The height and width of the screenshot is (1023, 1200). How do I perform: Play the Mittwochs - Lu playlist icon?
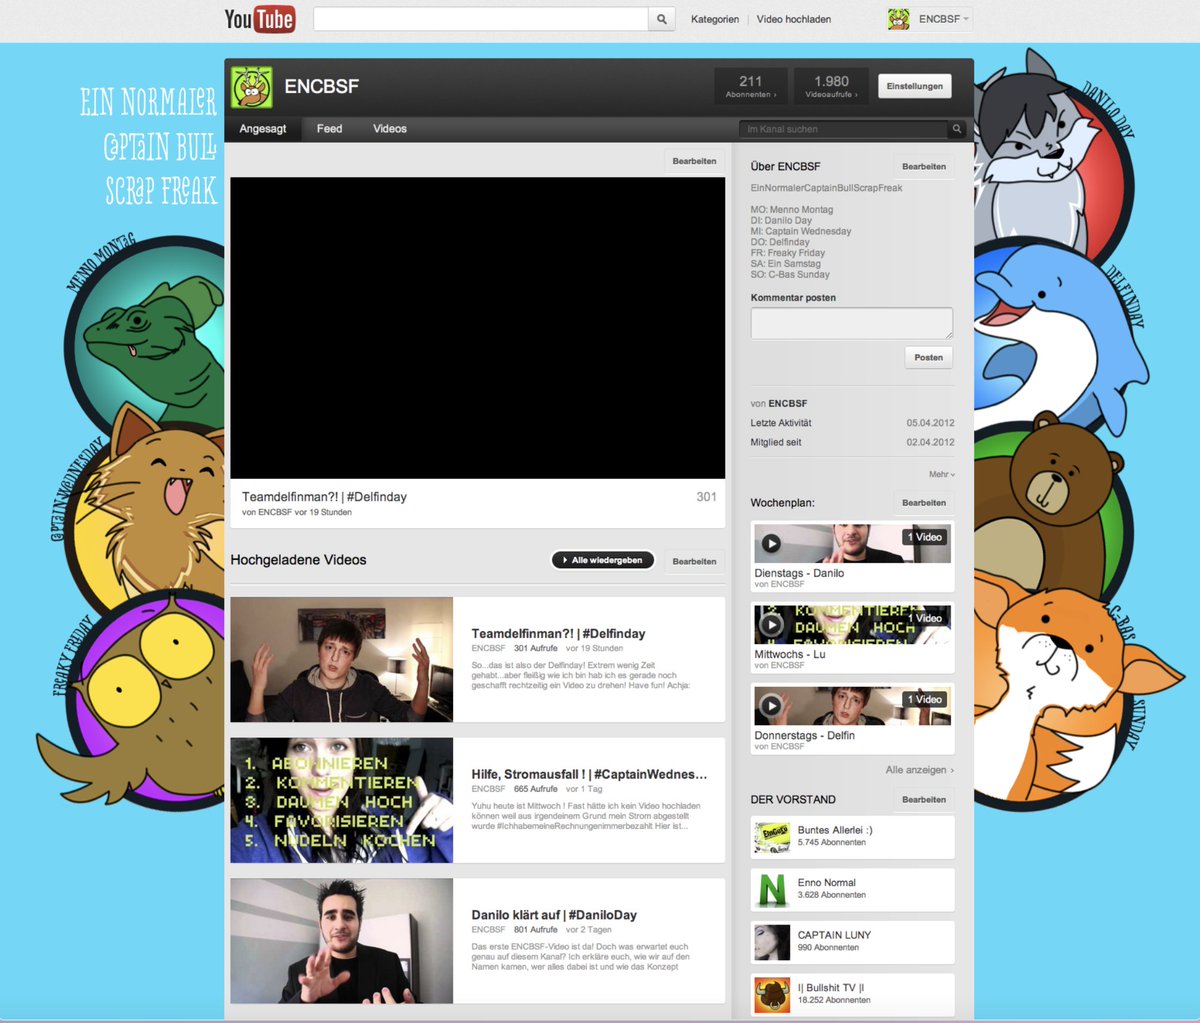[771, 624]
